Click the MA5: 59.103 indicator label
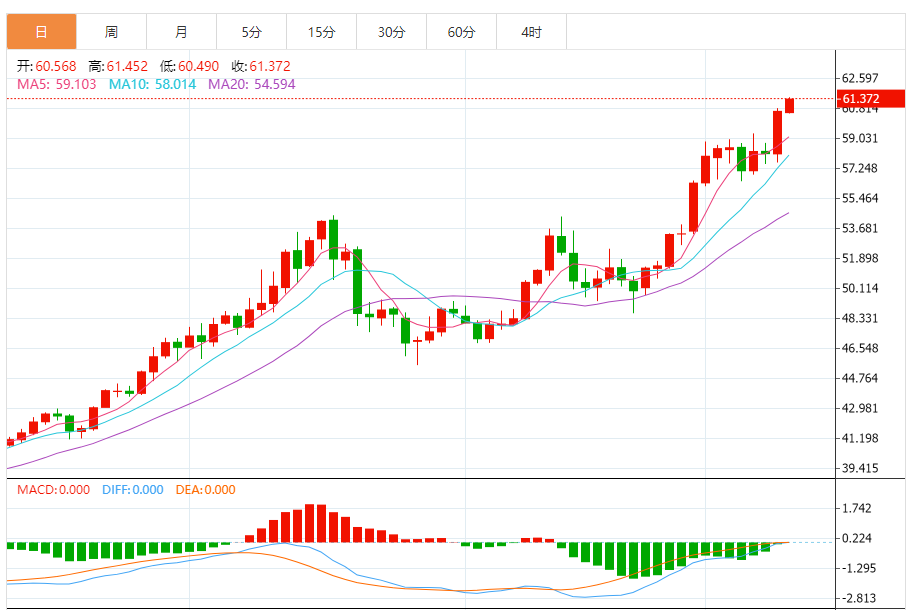The width and height of the screenshot is (916, 610). [x=57, y=84]
